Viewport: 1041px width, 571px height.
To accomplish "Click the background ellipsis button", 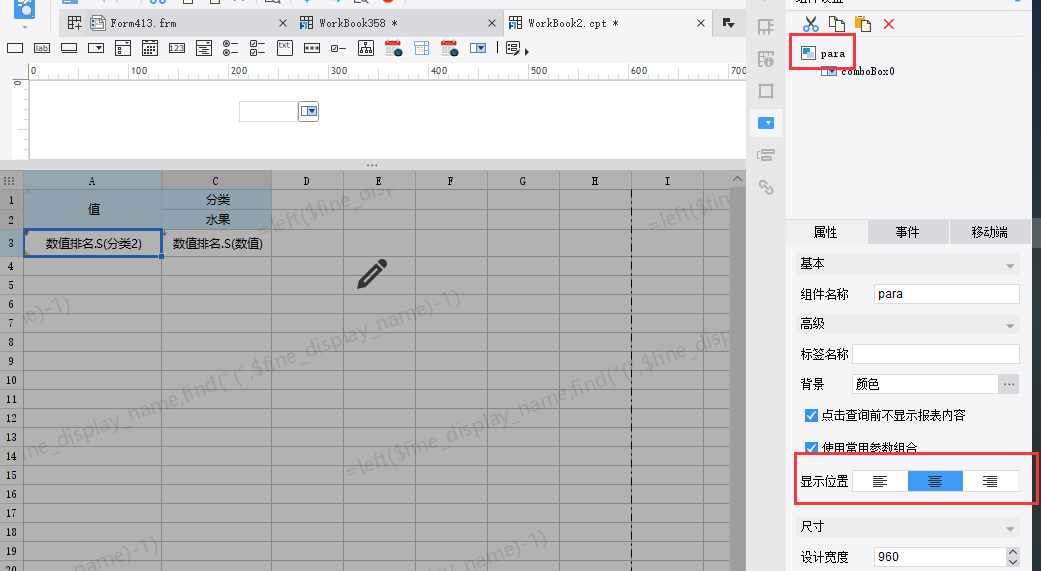I will pos(1008,384).
